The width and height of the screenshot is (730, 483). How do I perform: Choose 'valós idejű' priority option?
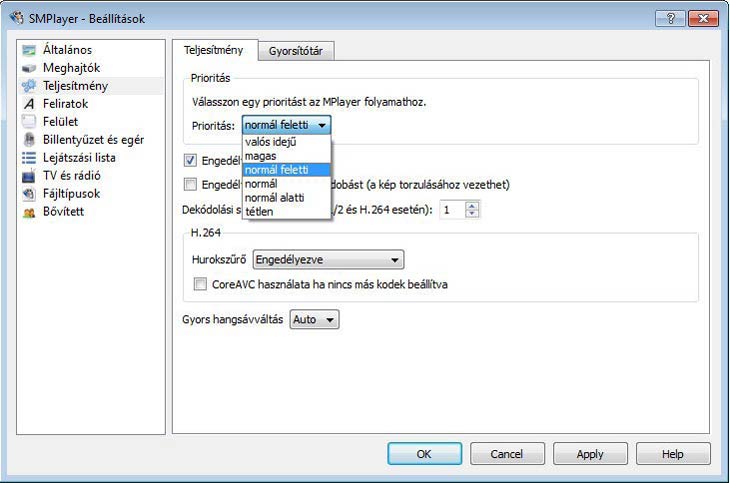click(x=287, y=142)
